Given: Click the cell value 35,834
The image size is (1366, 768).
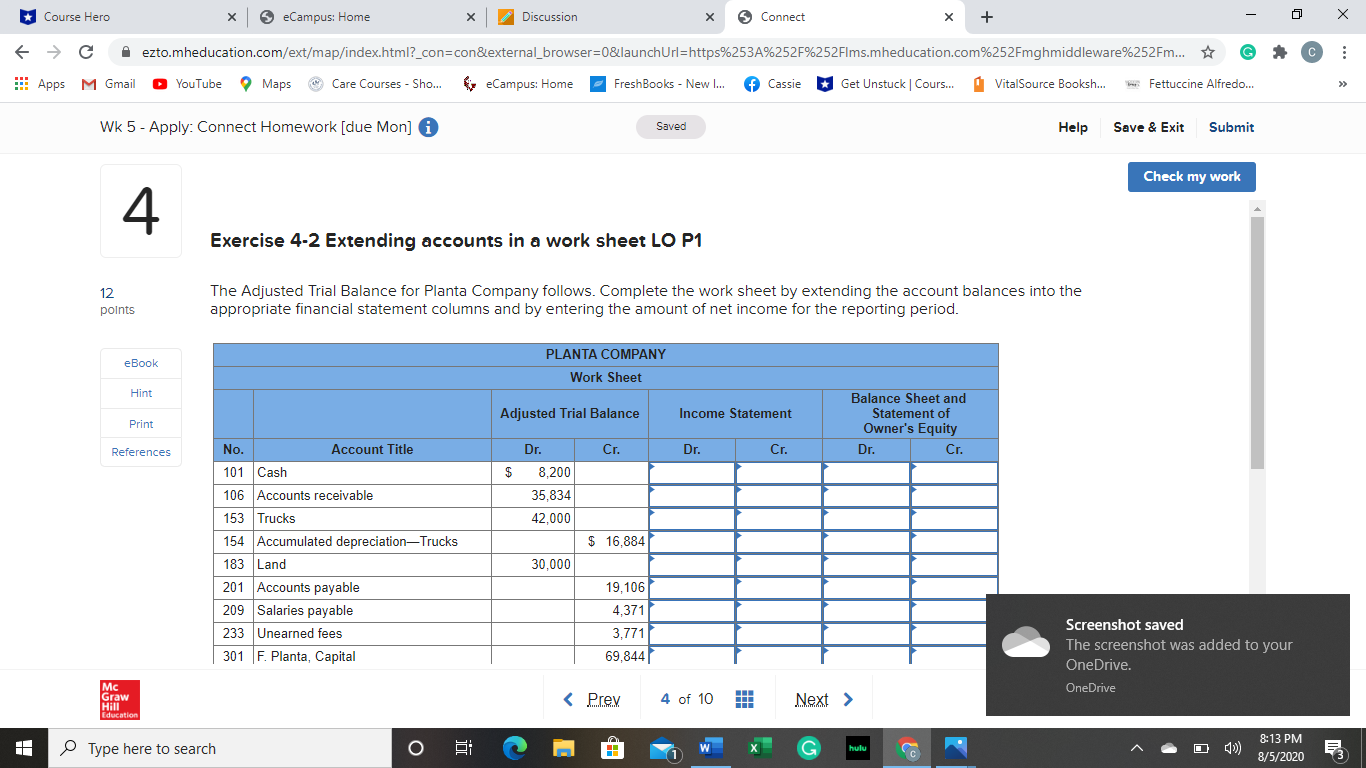Looking at the screenshot, I should [551, 495].
